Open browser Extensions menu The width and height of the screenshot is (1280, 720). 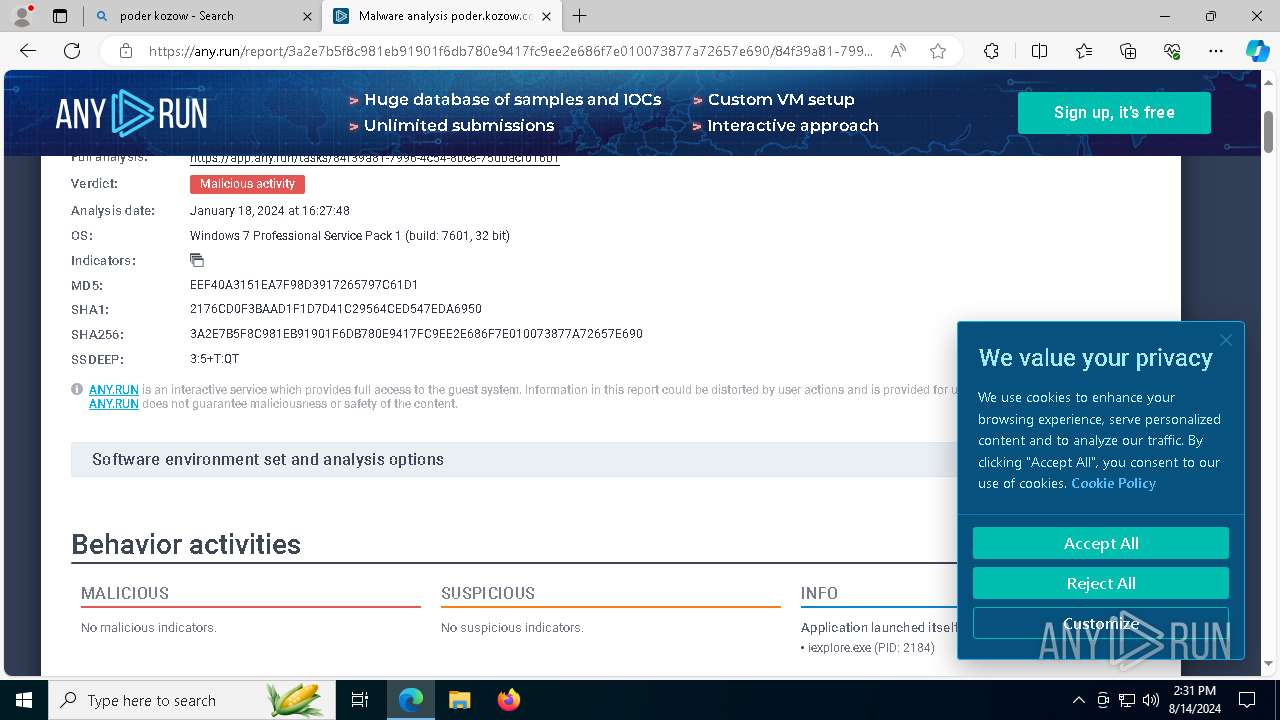tap(991, 51)
